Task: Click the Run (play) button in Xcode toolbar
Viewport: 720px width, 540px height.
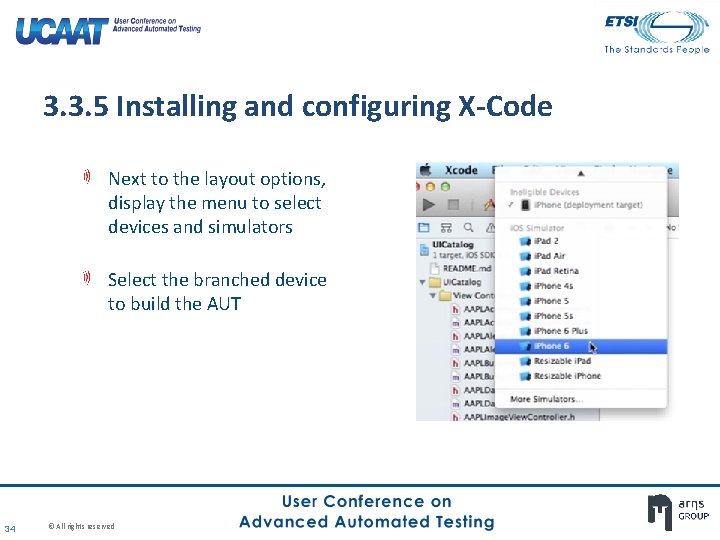Action: click(428, 205)
